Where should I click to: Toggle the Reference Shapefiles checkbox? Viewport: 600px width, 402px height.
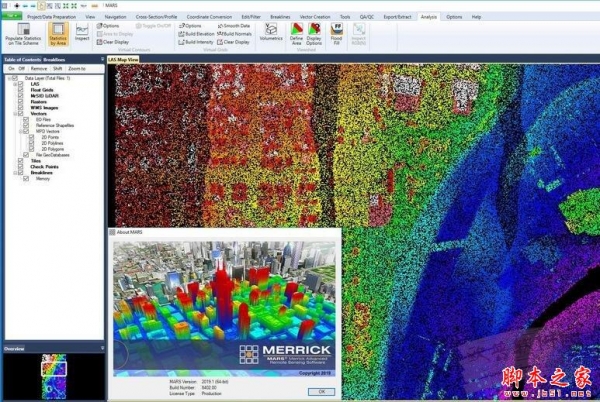(x=26, y=125)
